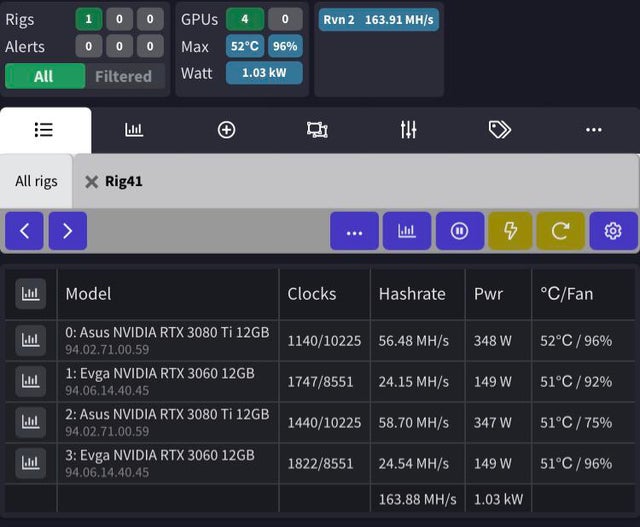Select '3: Evga NVIDIA RTX 3060 12GB'

tap(160, 455)
